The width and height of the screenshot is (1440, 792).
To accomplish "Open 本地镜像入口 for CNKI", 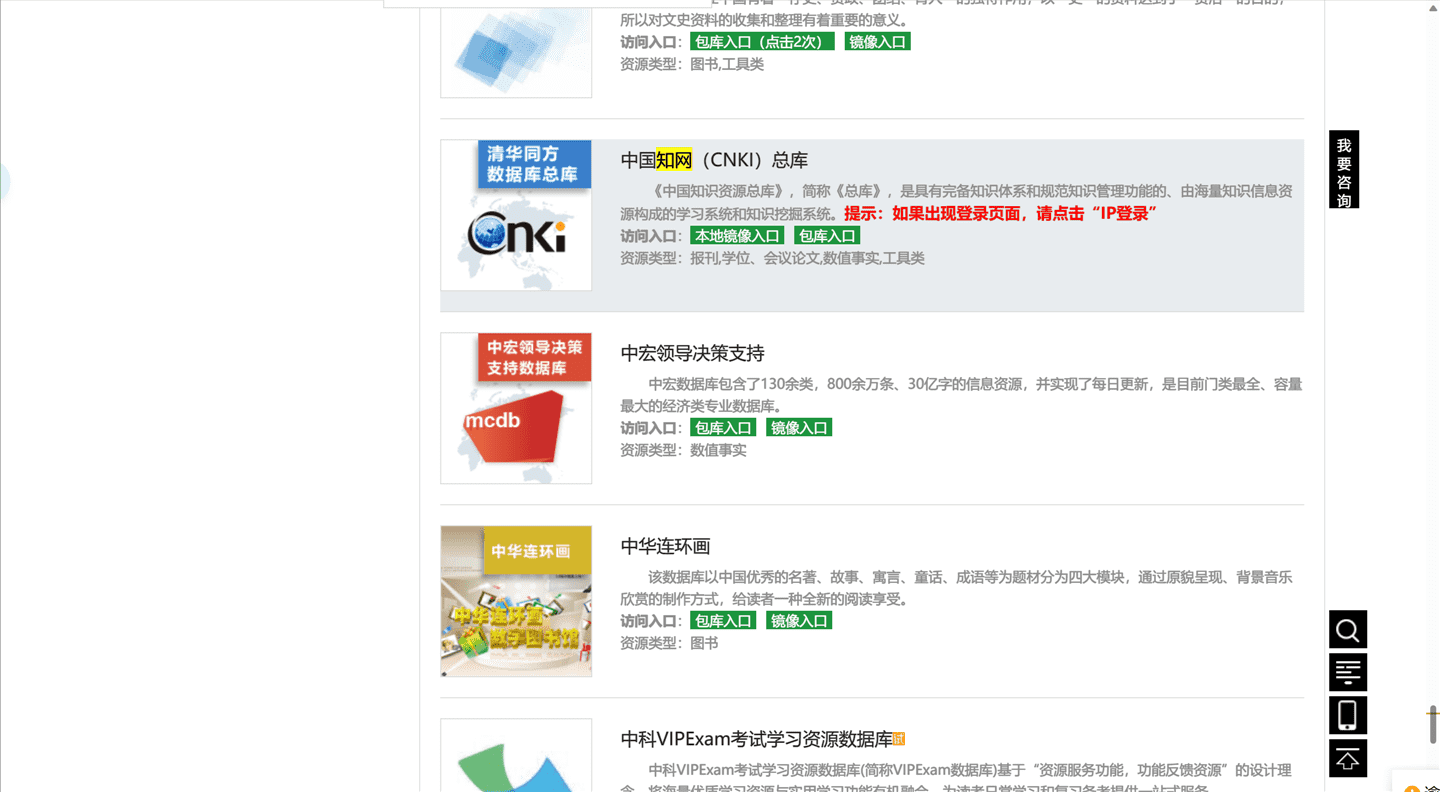I will click(x=737, y=236).
